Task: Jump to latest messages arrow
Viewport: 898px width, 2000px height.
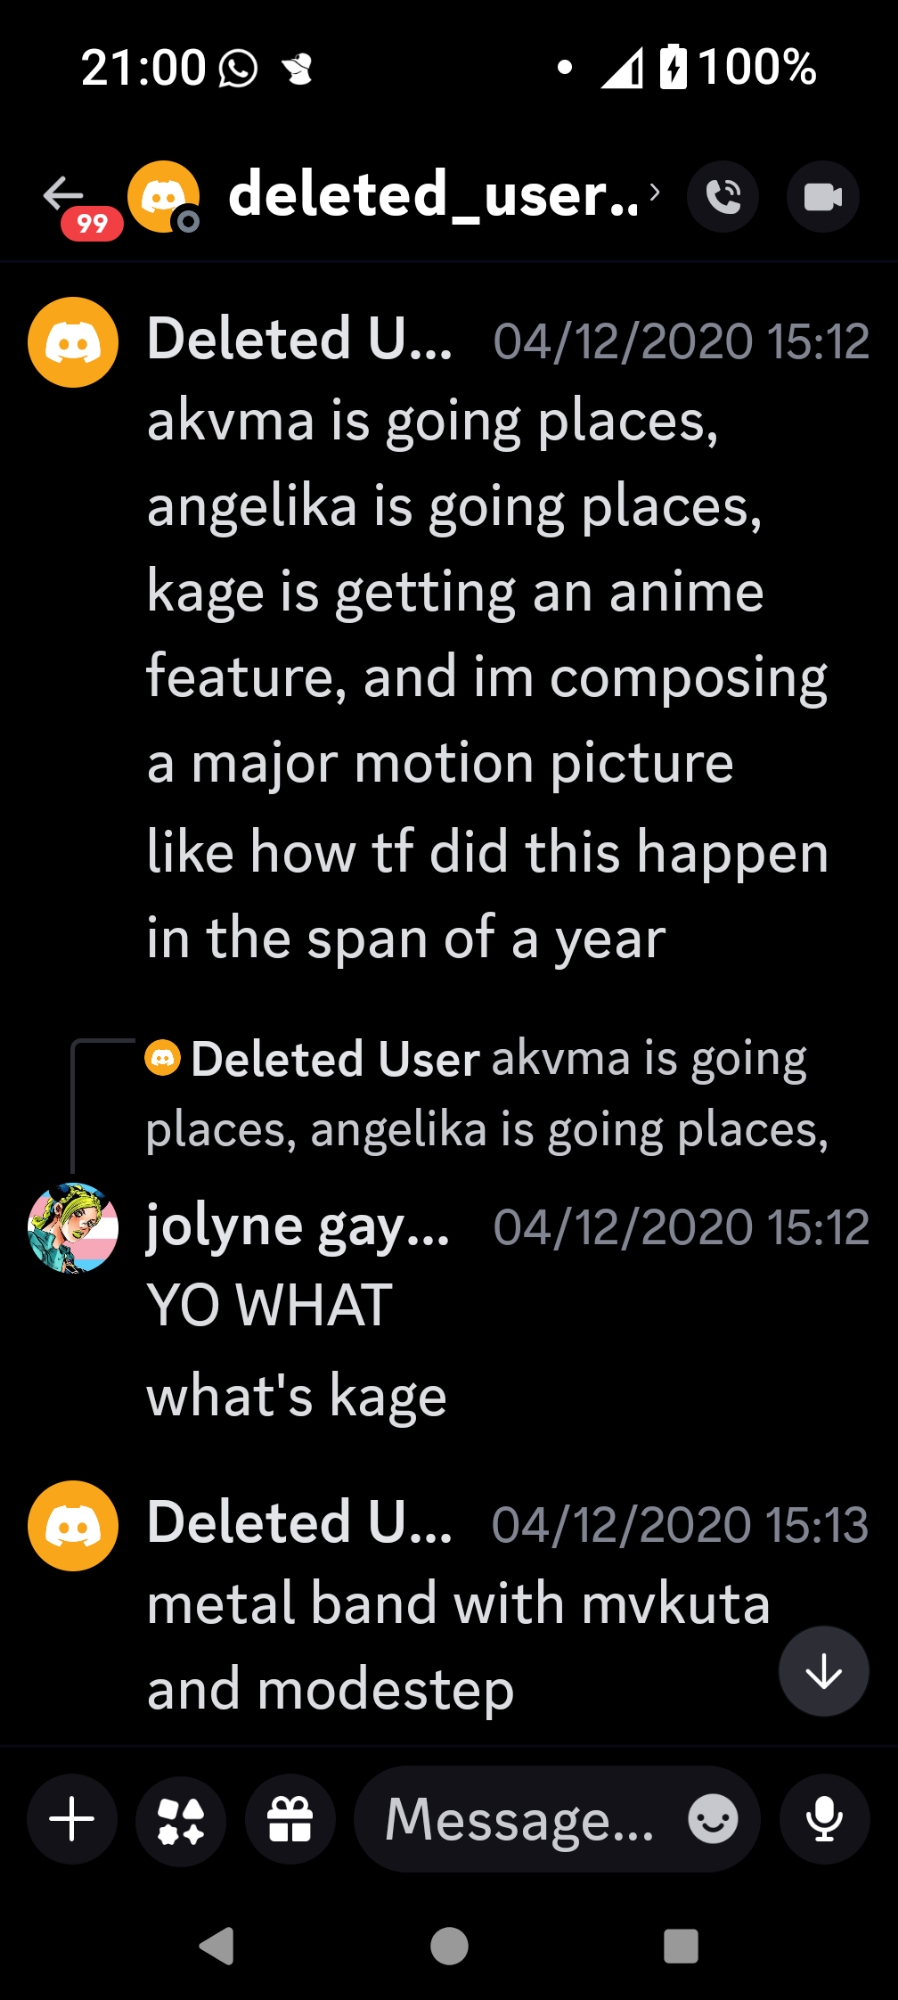Action: click(824, 1671)
